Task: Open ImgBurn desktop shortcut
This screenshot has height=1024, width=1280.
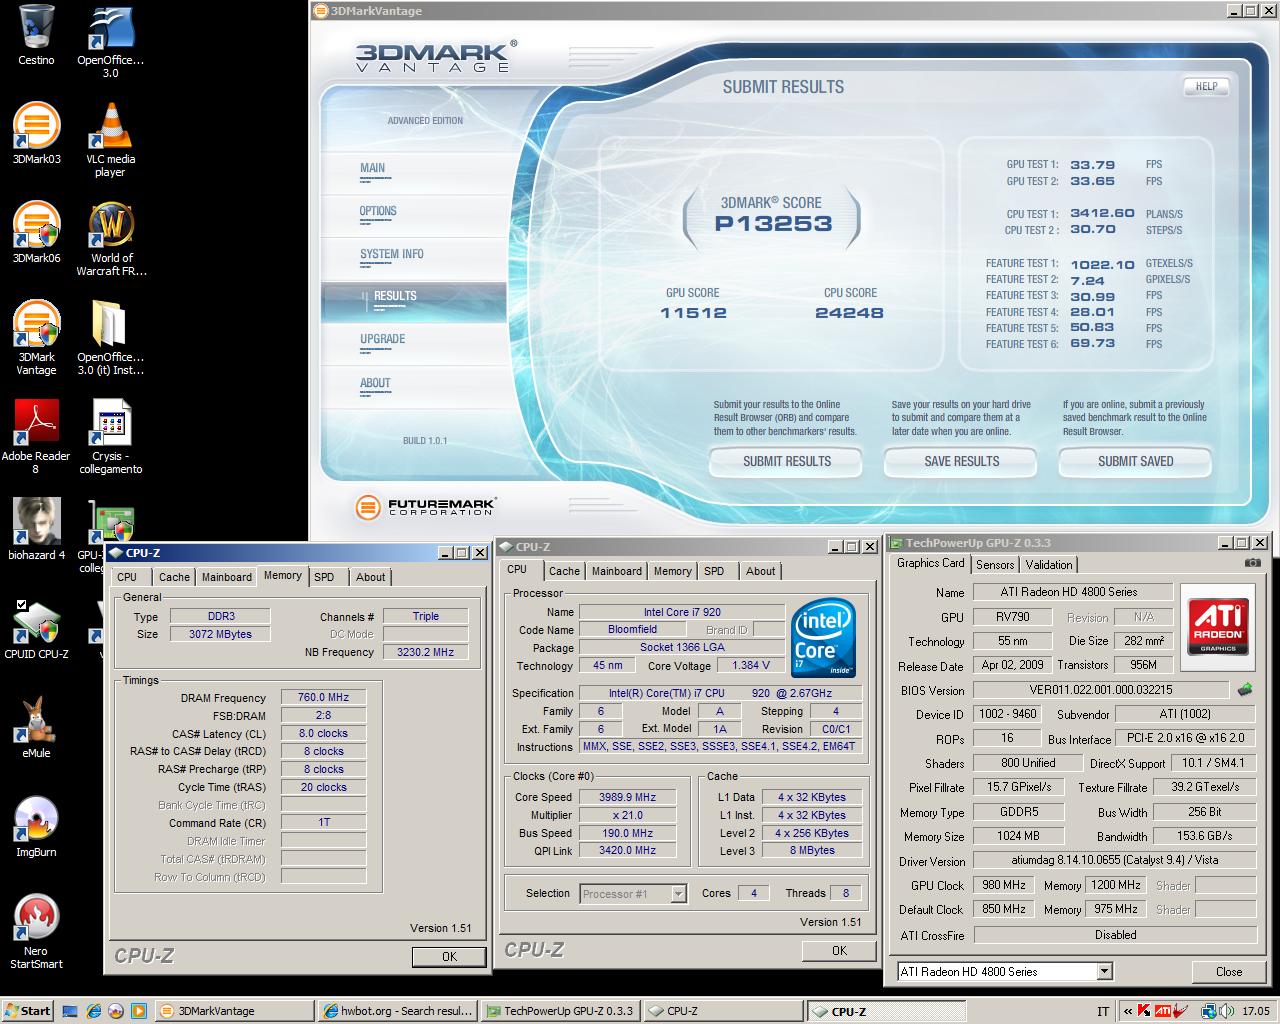Action: 36,827
